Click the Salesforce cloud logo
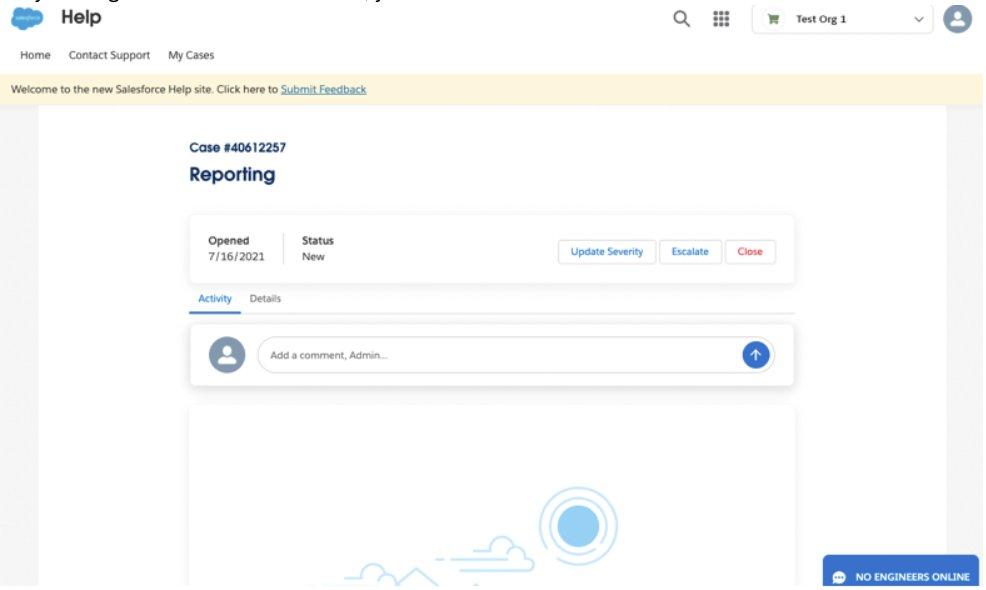This screenshot has height=590, width=986. pyautogui.click(x=27, y=18)
